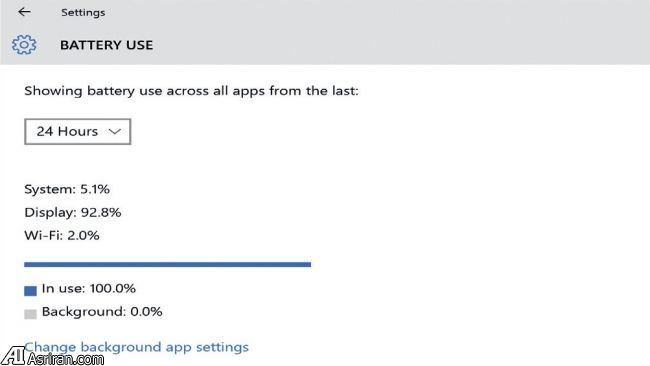
Task: Select the Display: 92.8% entry
Action: click(73, 213)
